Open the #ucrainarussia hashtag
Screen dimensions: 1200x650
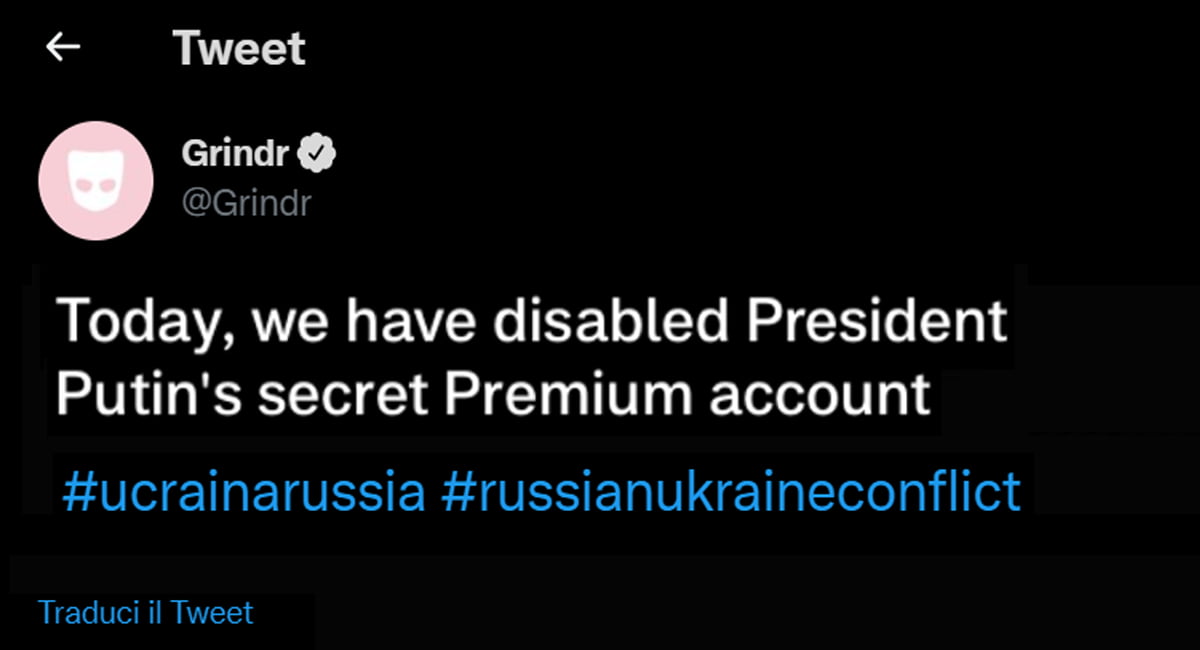pos(243,492)
